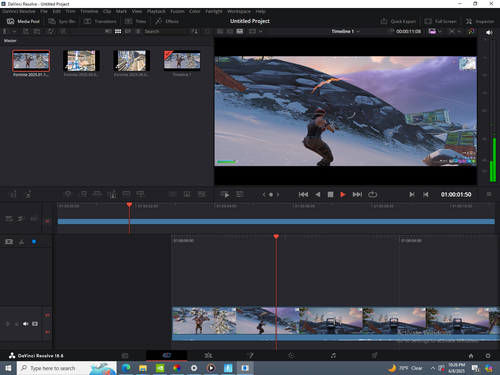Switch to the Fusion page icon
Screen dimensions: 500x375
(x=250, y=356)
